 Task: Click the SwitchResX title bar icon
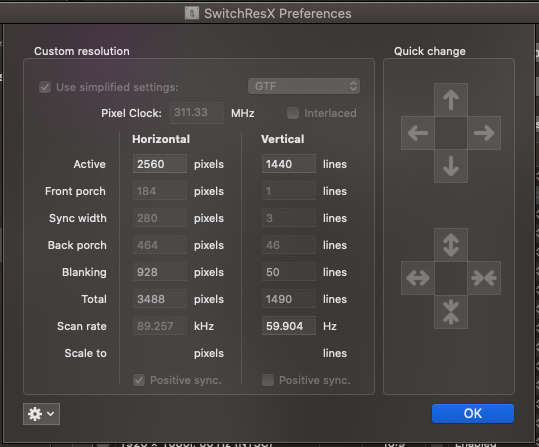(192, 13)
